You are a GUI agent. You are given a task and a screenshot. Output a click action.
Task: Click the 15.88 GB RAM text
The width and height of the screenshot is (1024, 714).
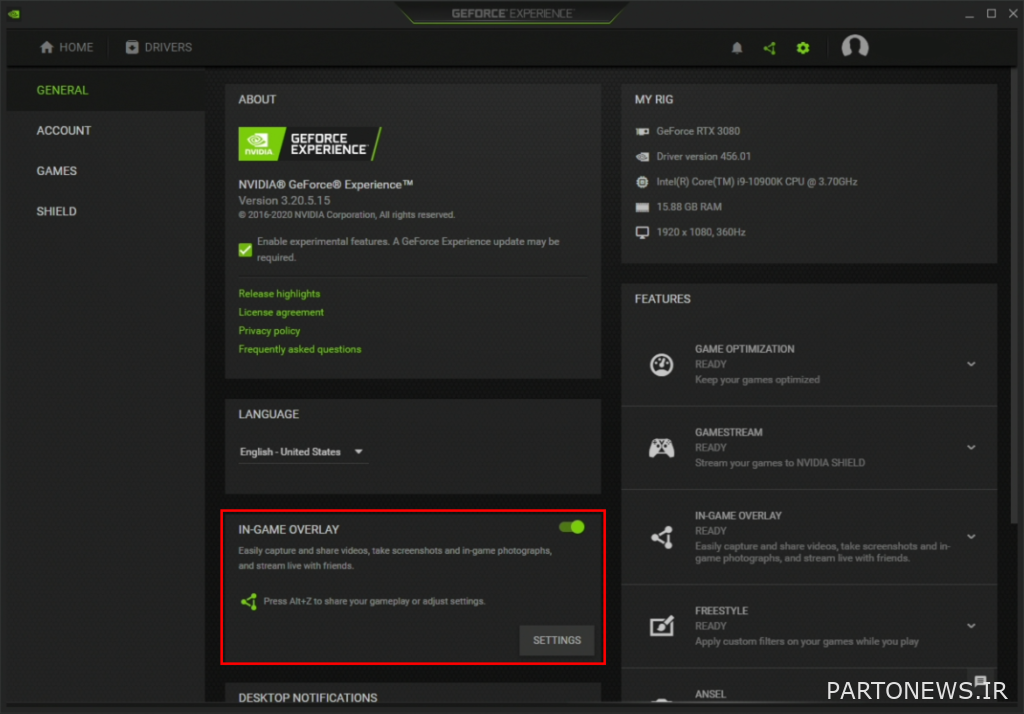[x=689, y=207]
